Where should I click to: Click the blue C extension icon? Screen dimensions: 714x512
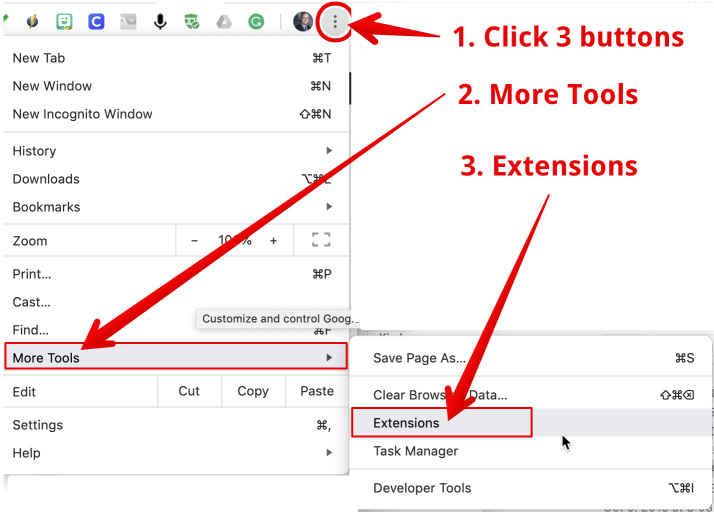(x=96, y=21)
